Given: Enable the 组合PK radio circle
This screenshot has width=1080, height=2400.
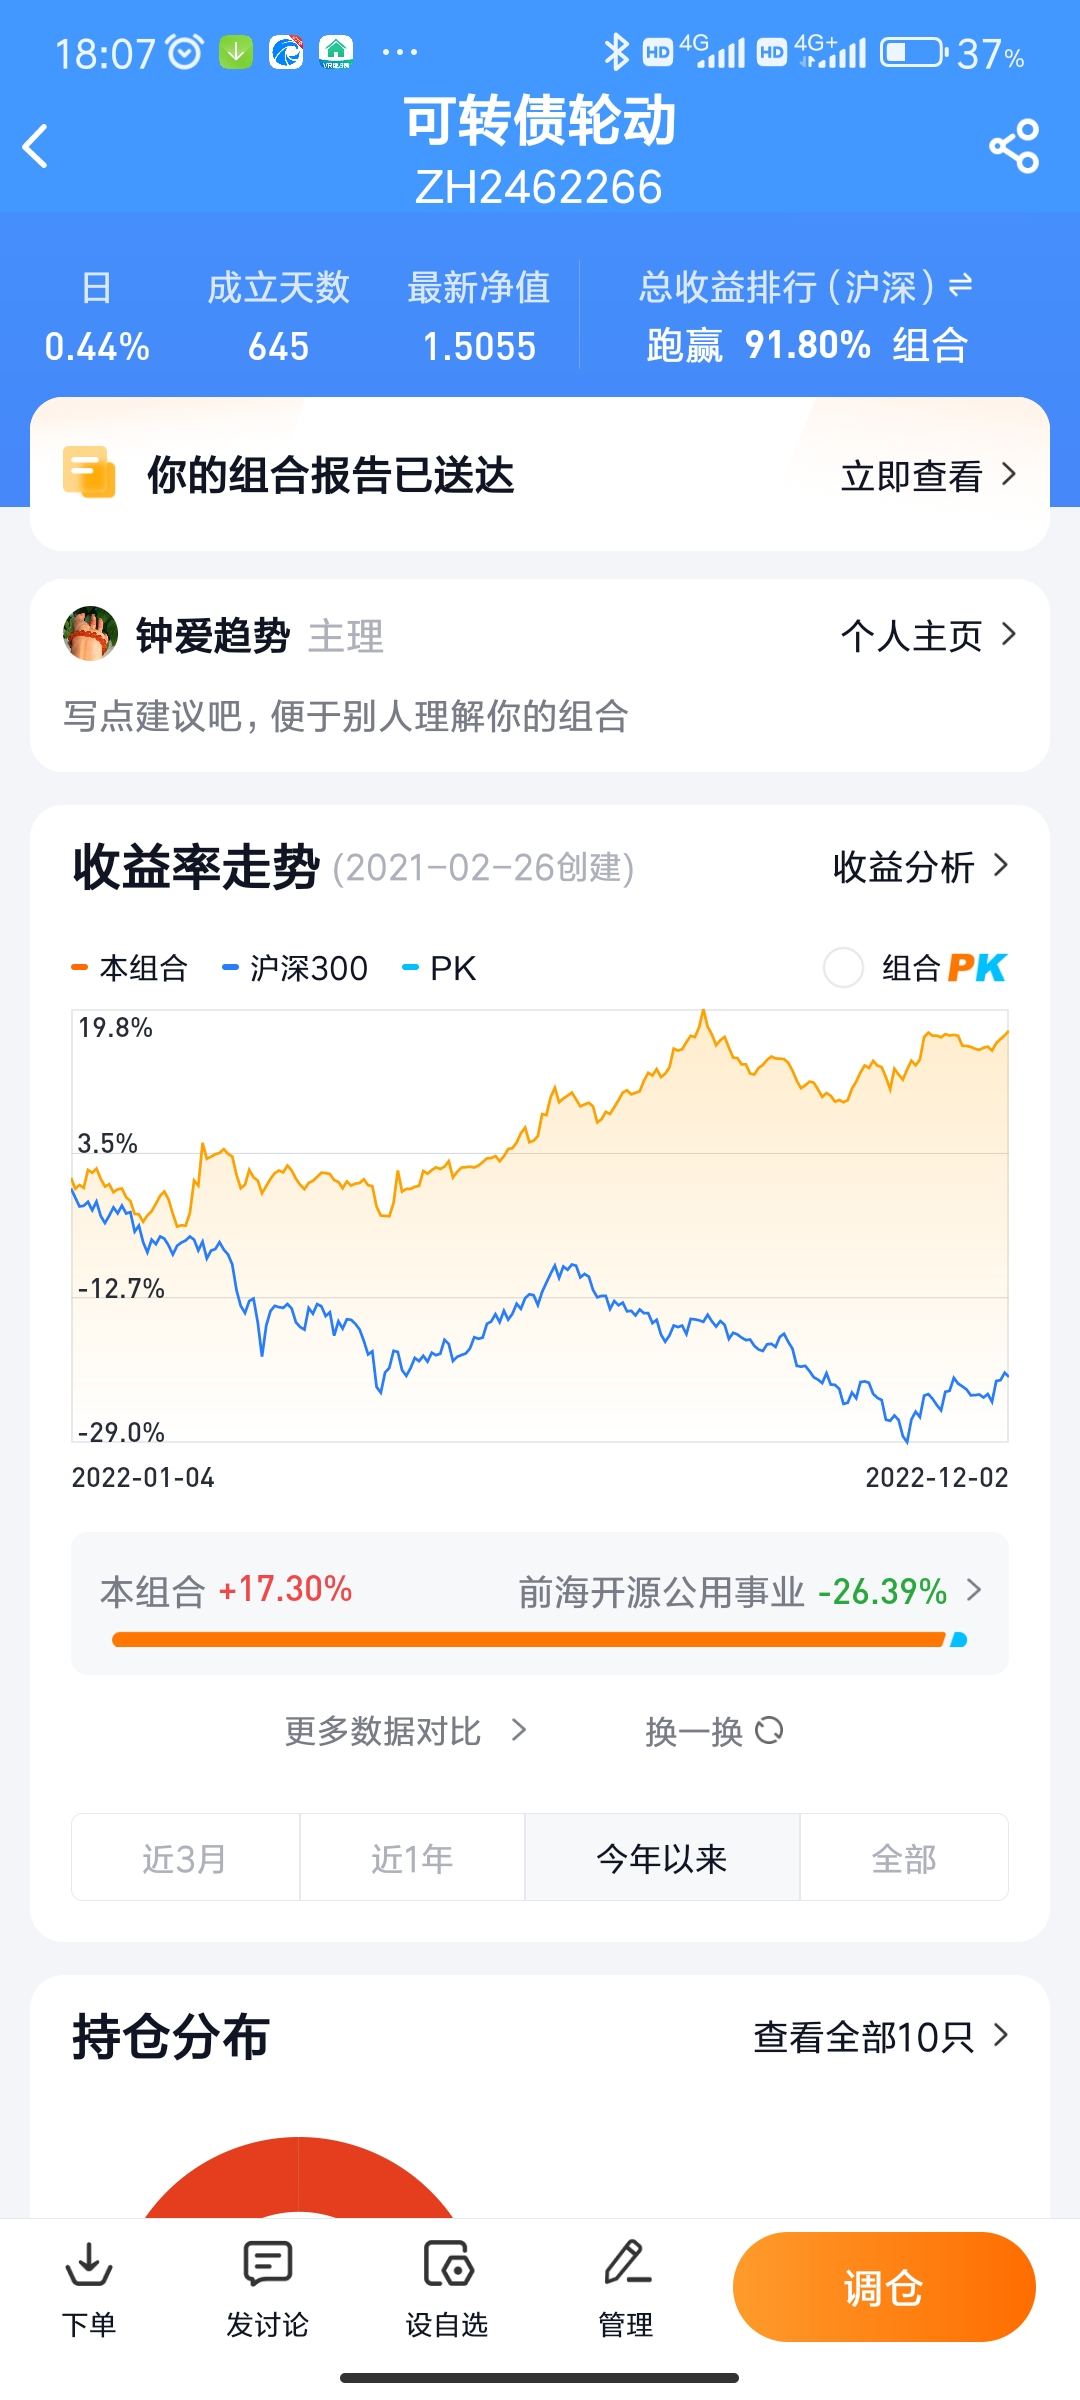Looking at the screenshot, I should pyautogui.click(x=843, y=968).
